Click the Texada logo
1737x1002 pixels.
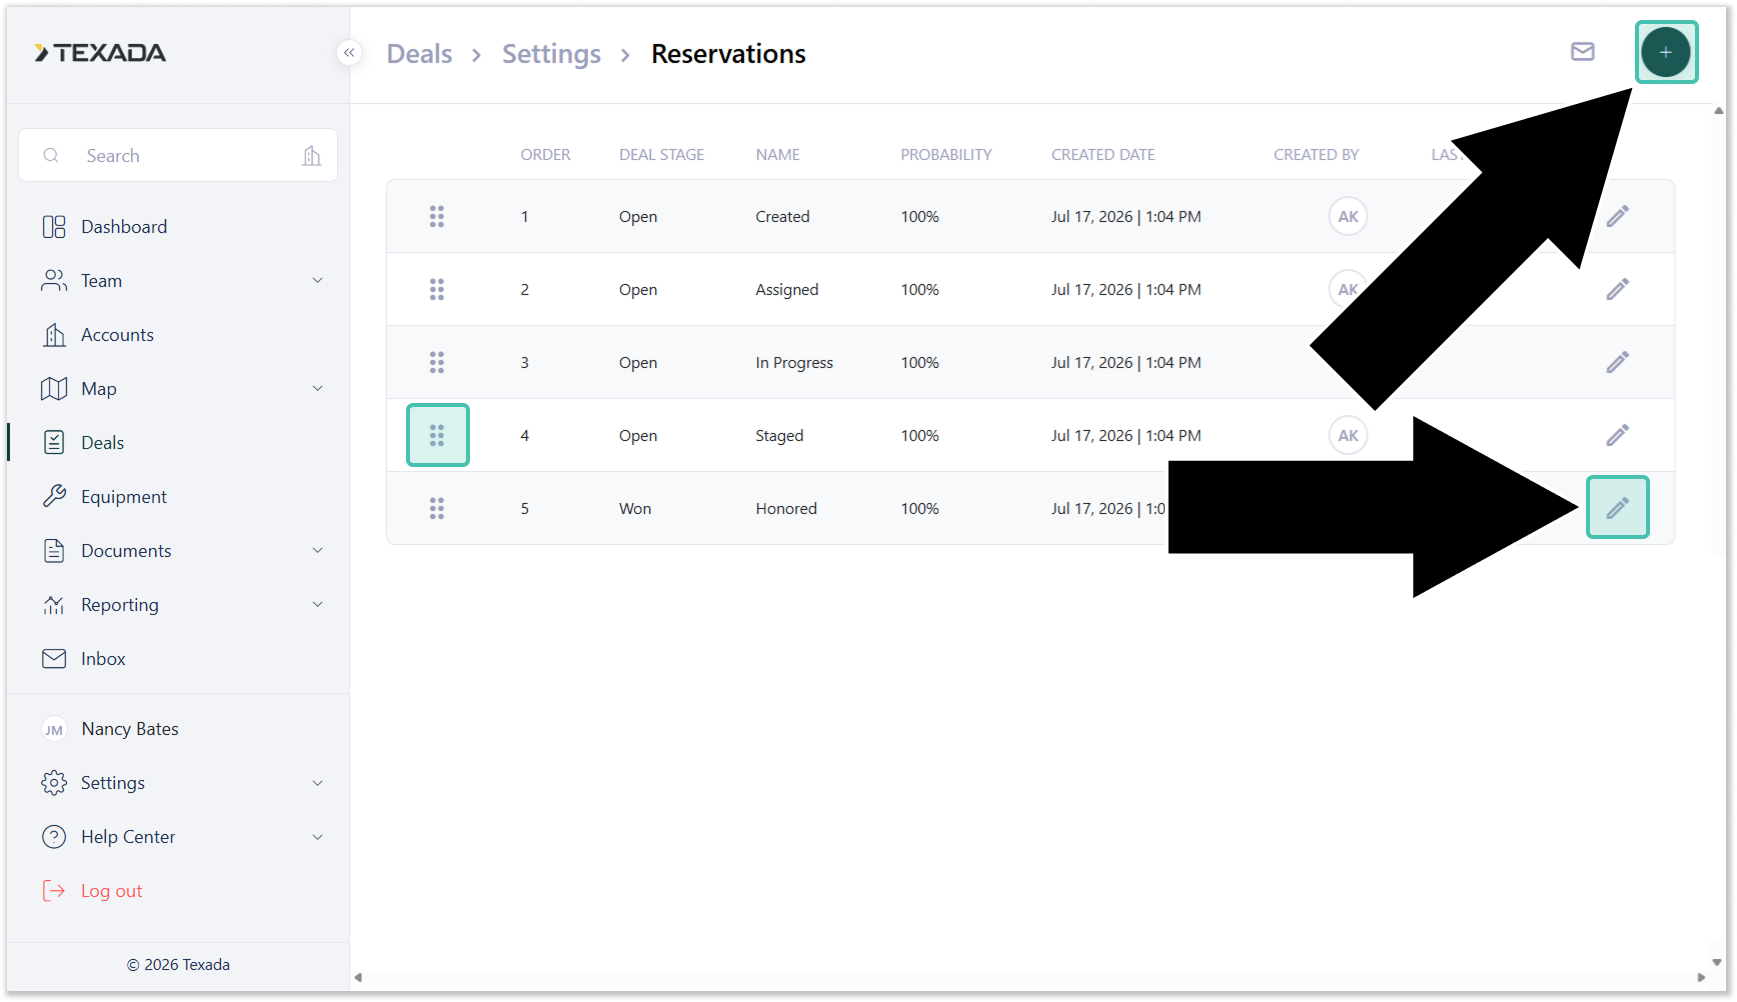coord(100,53)
